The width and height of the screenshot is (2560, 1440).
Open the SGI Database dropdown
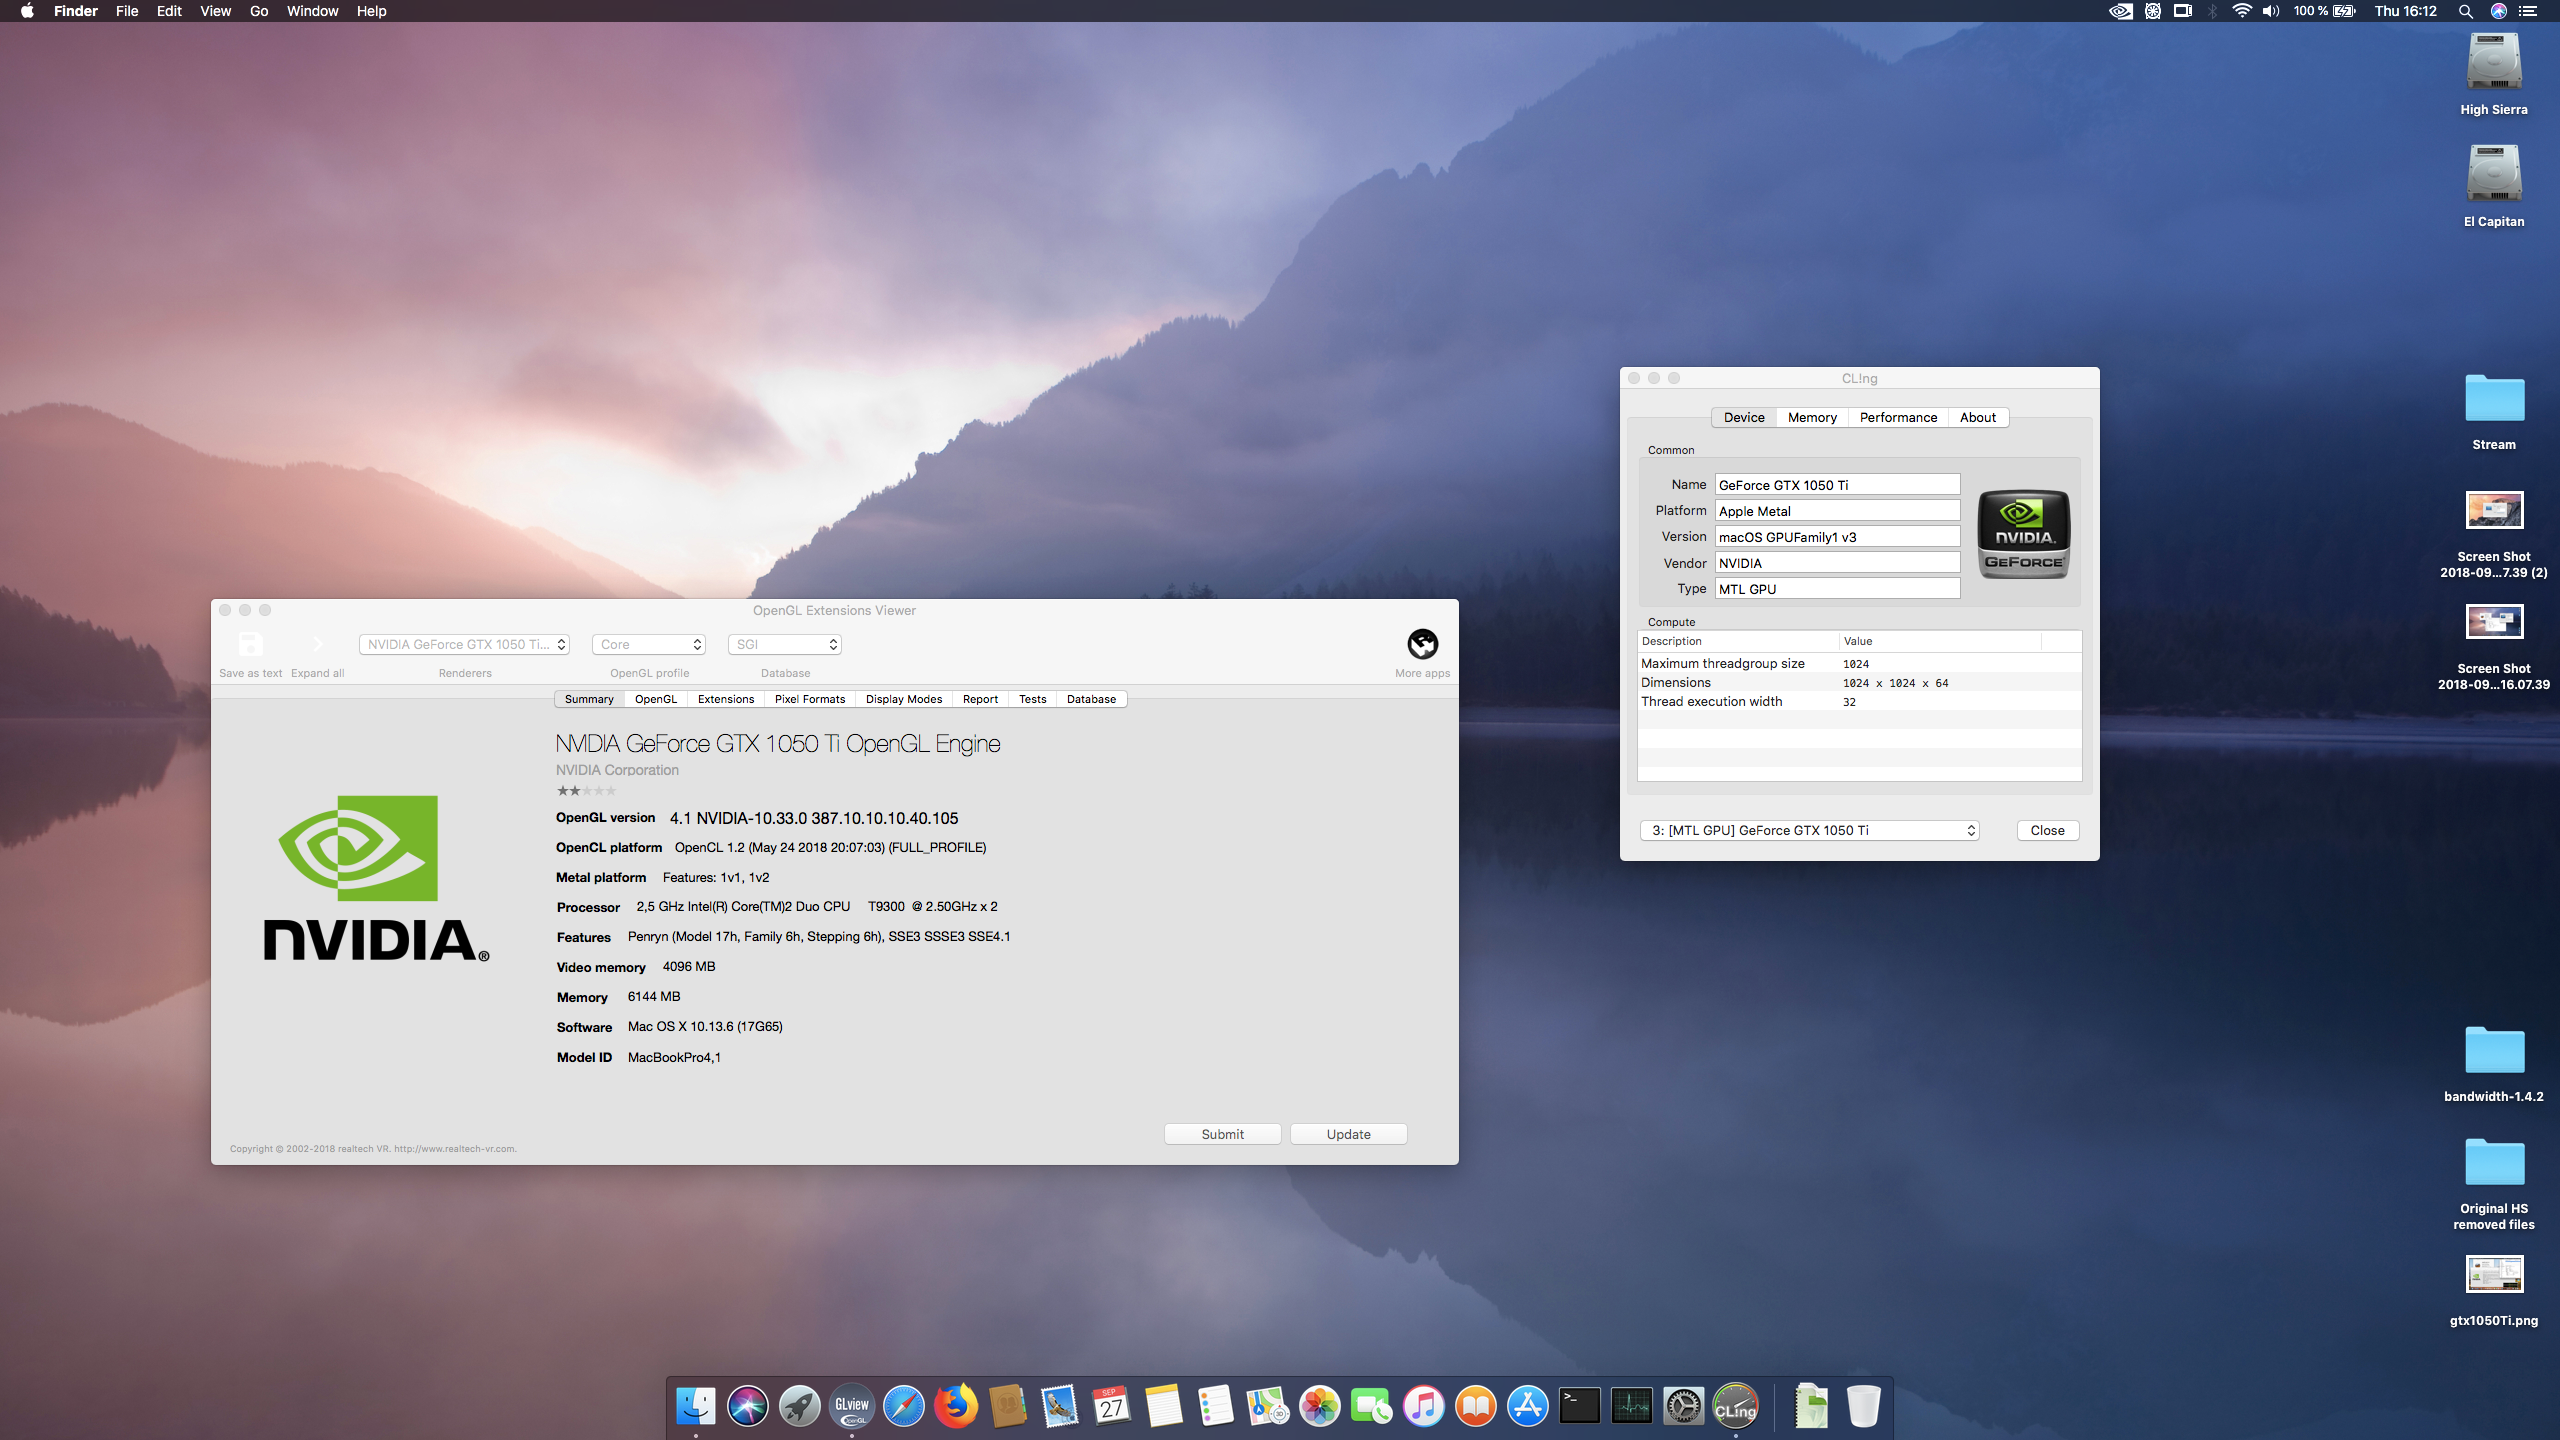785,644
